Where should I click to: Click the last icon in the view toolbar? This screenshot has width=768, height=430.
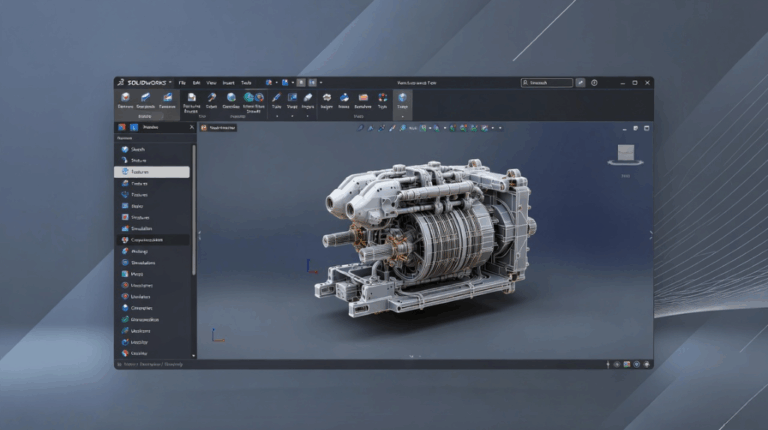(x=485, y=128)
